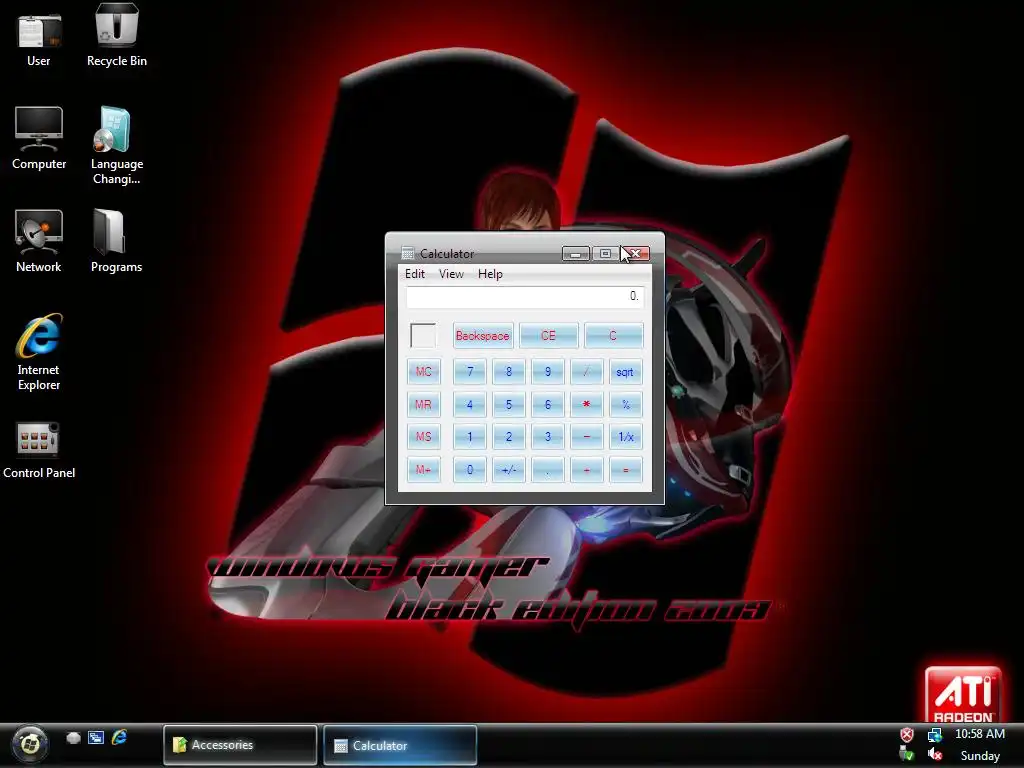The height and width of the screenshot is (768, 1024).
Task: Switch to Accessories taskbar window
Action: coord(240,744)
